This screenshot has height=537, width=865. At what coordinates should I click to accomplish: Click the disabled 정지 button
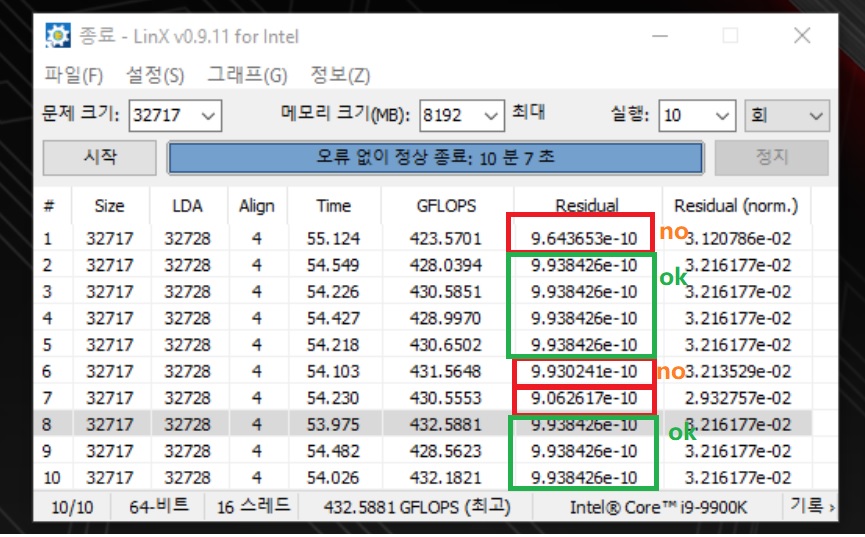(x=771, y=158)
